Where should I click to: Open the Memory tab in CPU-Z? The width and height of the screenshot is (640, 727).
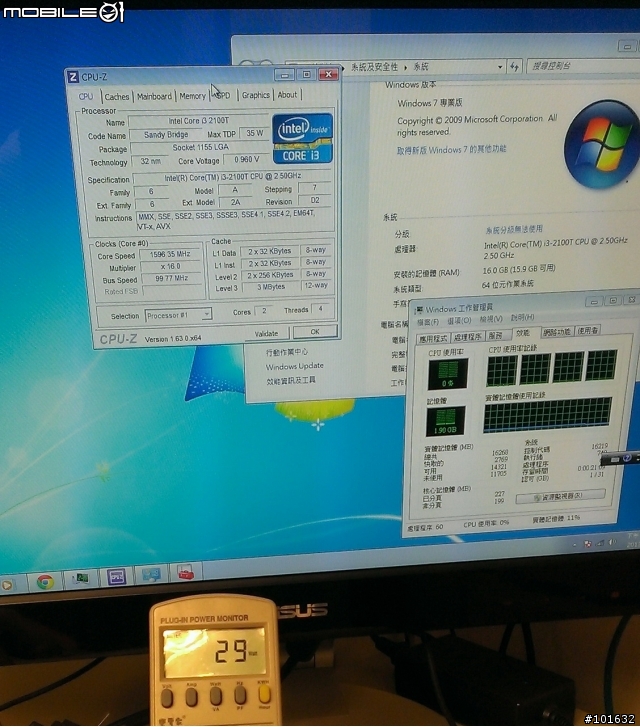coord(192,96)
